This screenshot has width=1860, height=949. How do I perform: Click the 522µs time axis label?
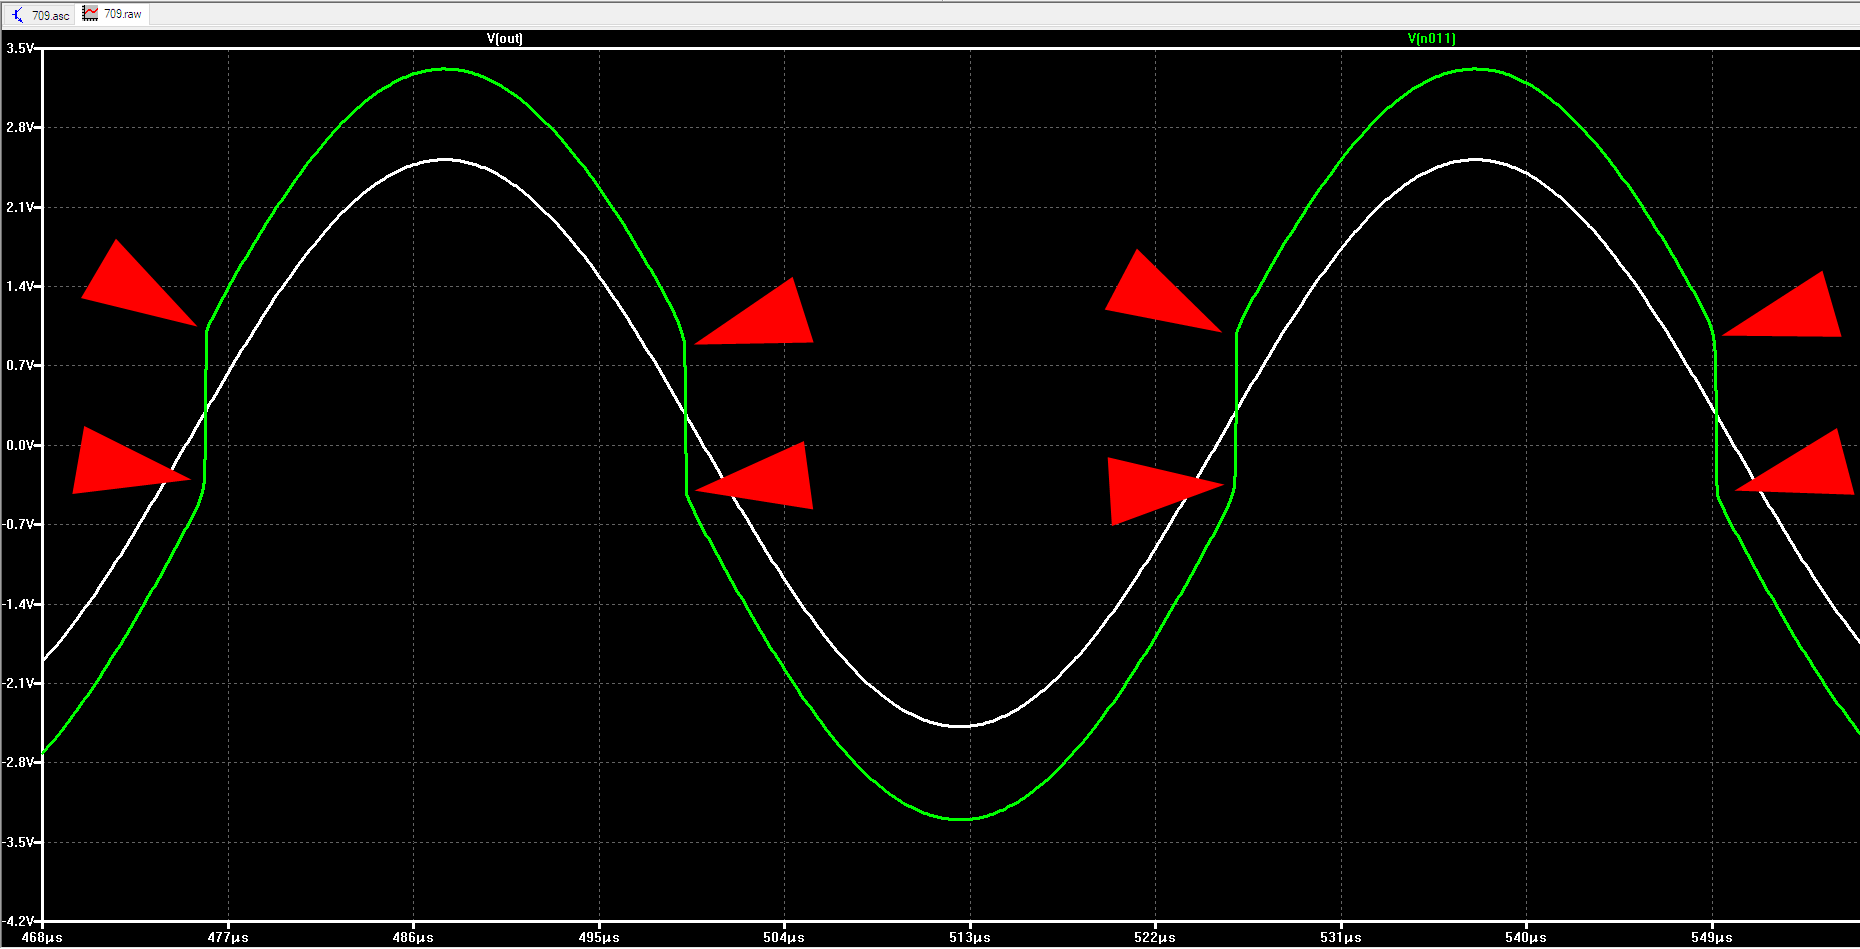click(1155, 938)
